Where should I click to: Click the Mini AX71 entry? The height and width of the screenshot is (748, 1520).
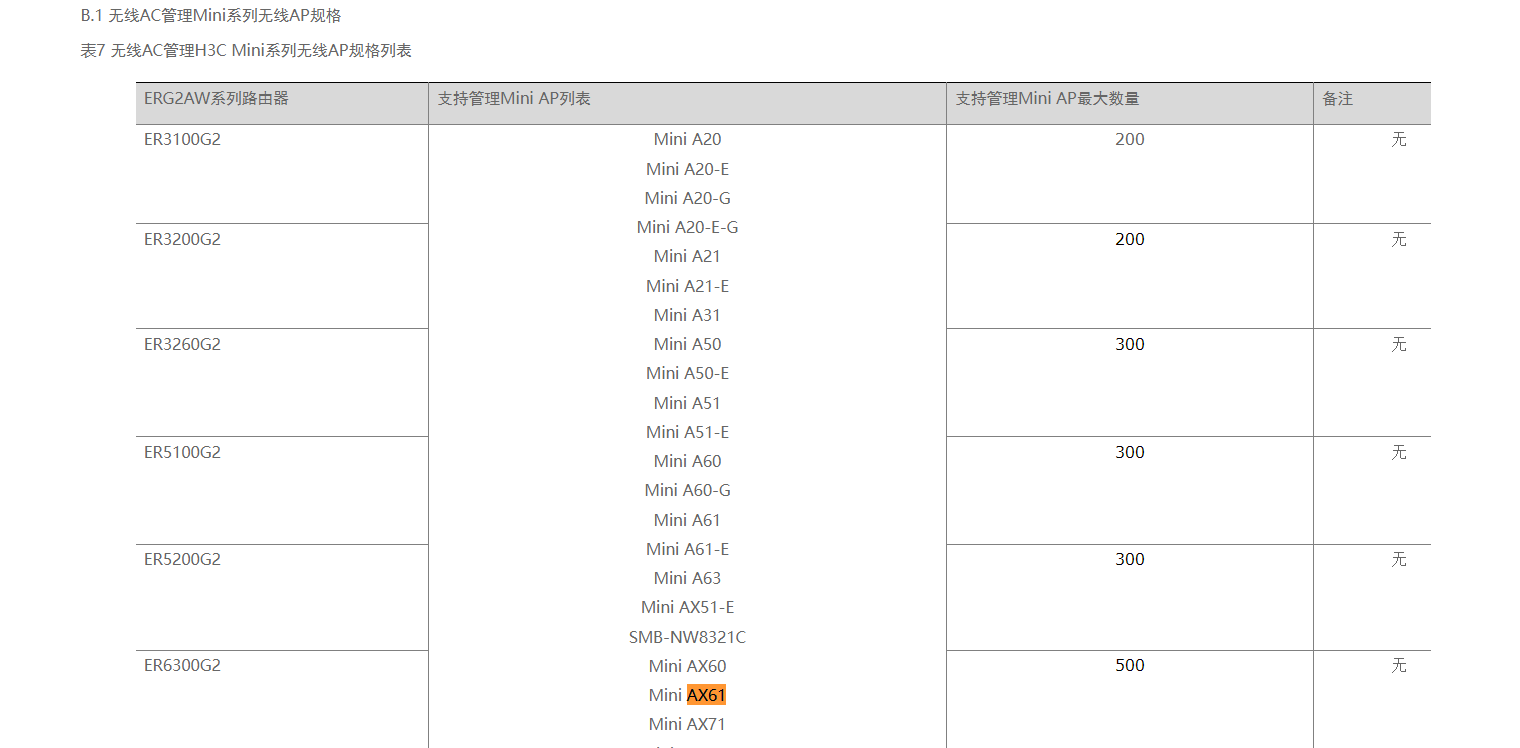(x=687, y=724)
